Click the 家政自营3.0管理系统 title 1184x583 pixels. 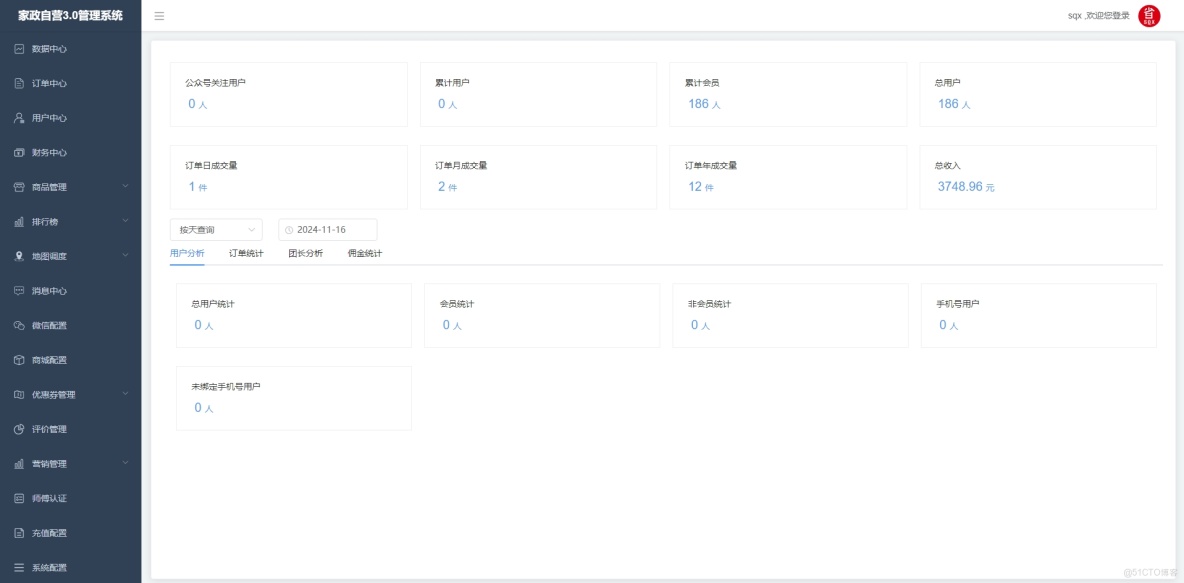pos(70,15)
